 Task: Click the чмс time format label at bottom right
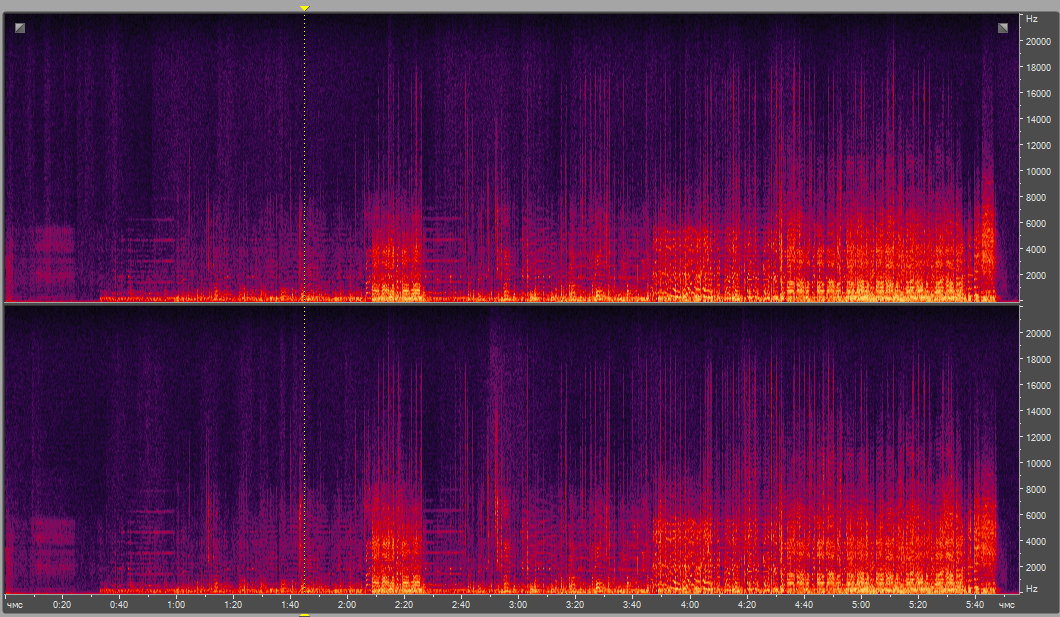click(1006, 605)
